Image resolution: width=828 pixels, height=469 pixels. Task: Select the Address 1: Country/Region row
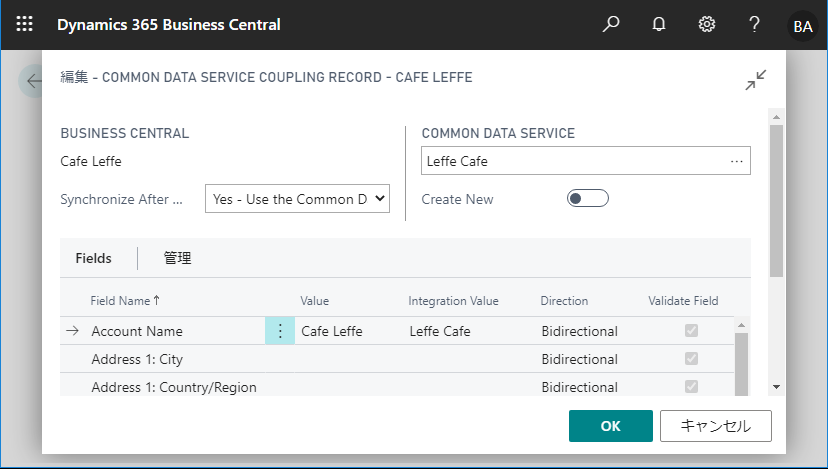(x=397, y=386)
